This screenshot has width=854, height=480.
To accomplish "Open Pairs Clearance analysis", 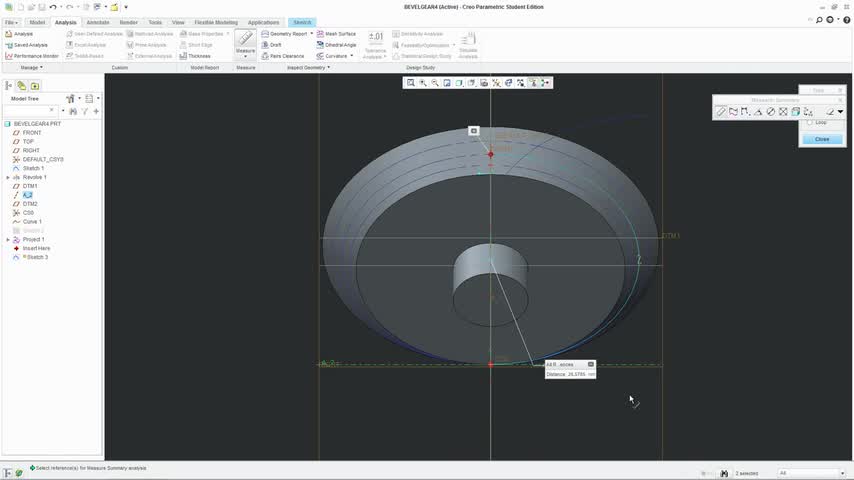I will tap(283, 56).
